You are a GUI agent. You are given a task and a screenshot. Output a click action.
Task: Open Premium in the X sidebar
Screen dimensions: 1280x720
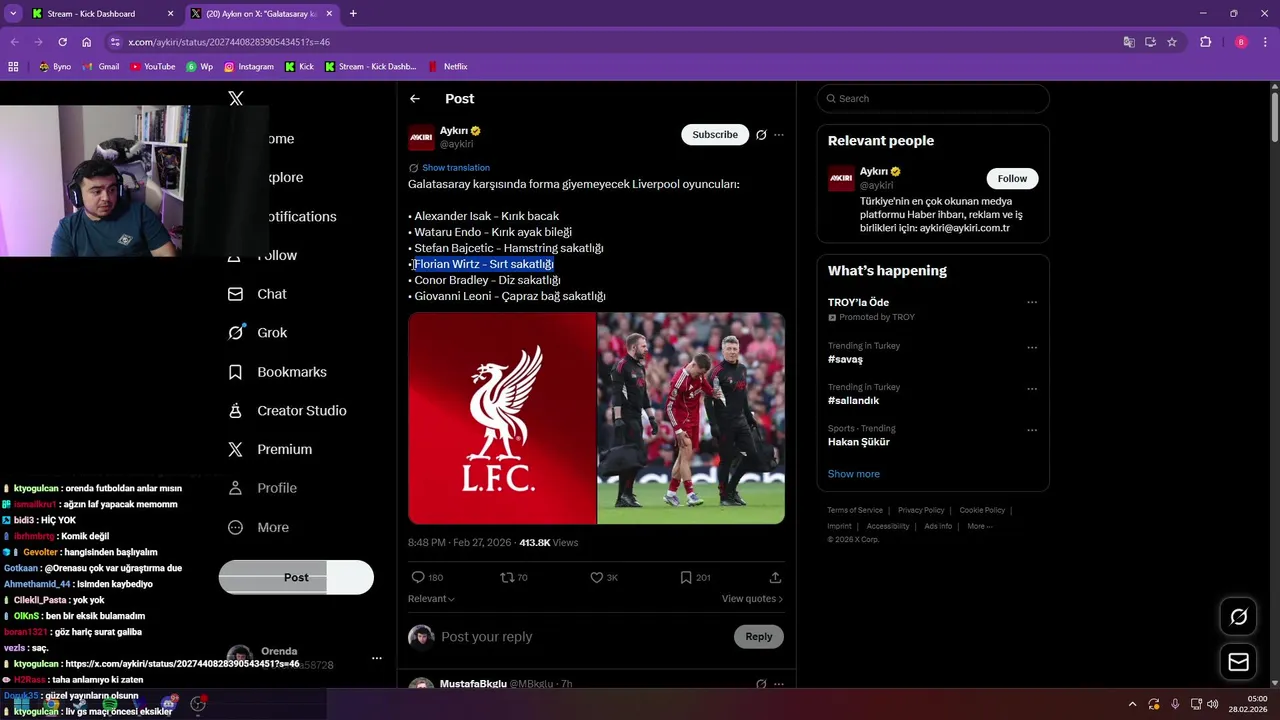(270, 450)
